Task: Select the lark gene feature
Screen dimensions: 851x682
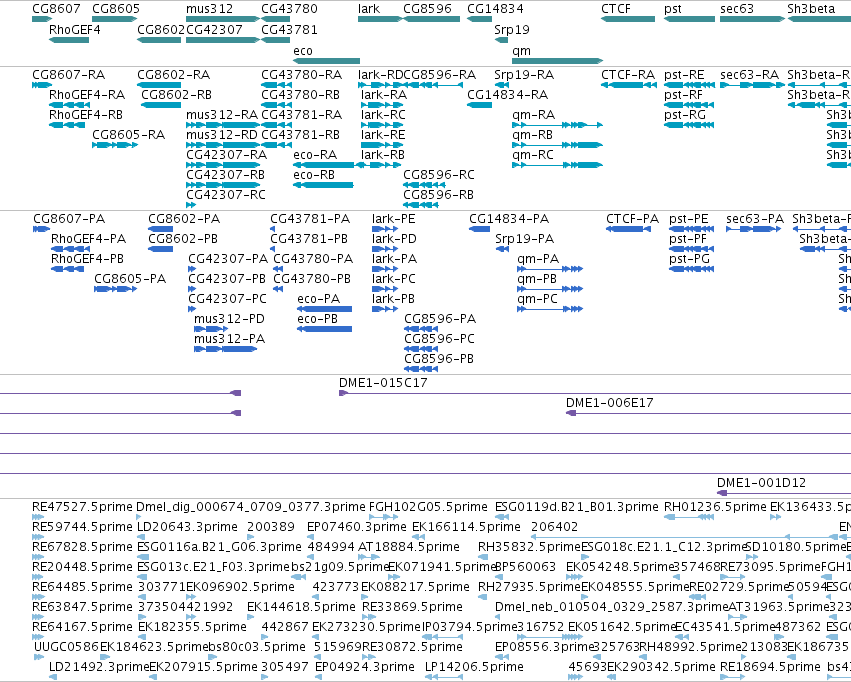Action: (380, 19)
